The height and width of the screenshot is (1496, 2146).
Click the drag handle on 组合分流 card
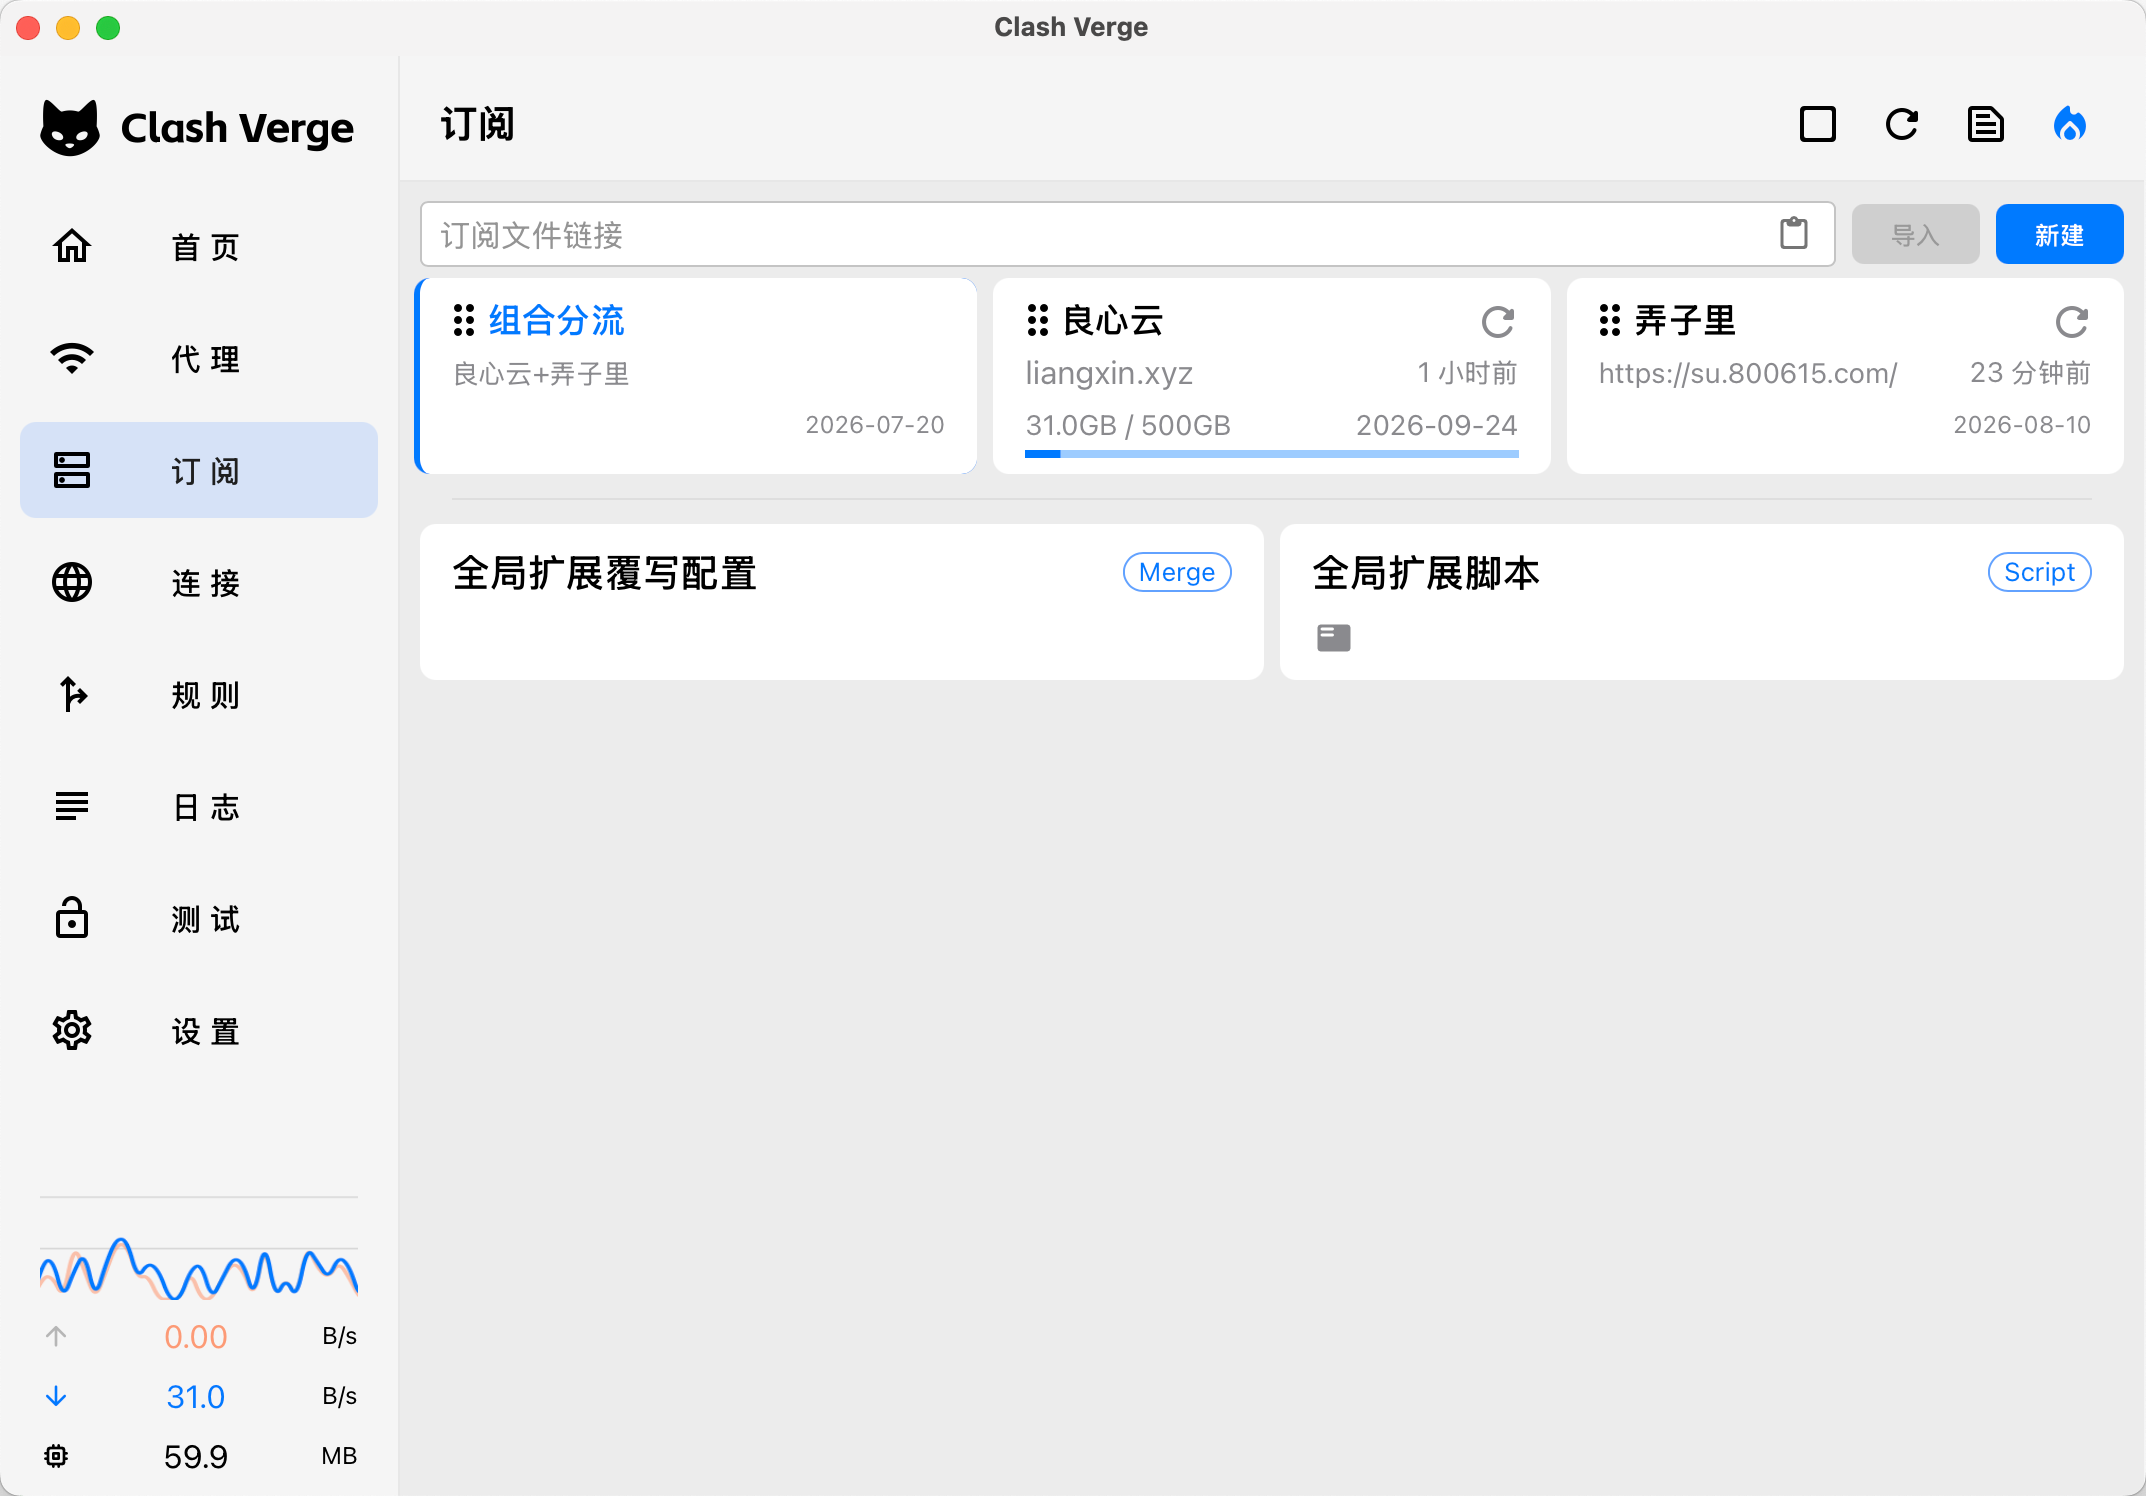coord(464,320)
